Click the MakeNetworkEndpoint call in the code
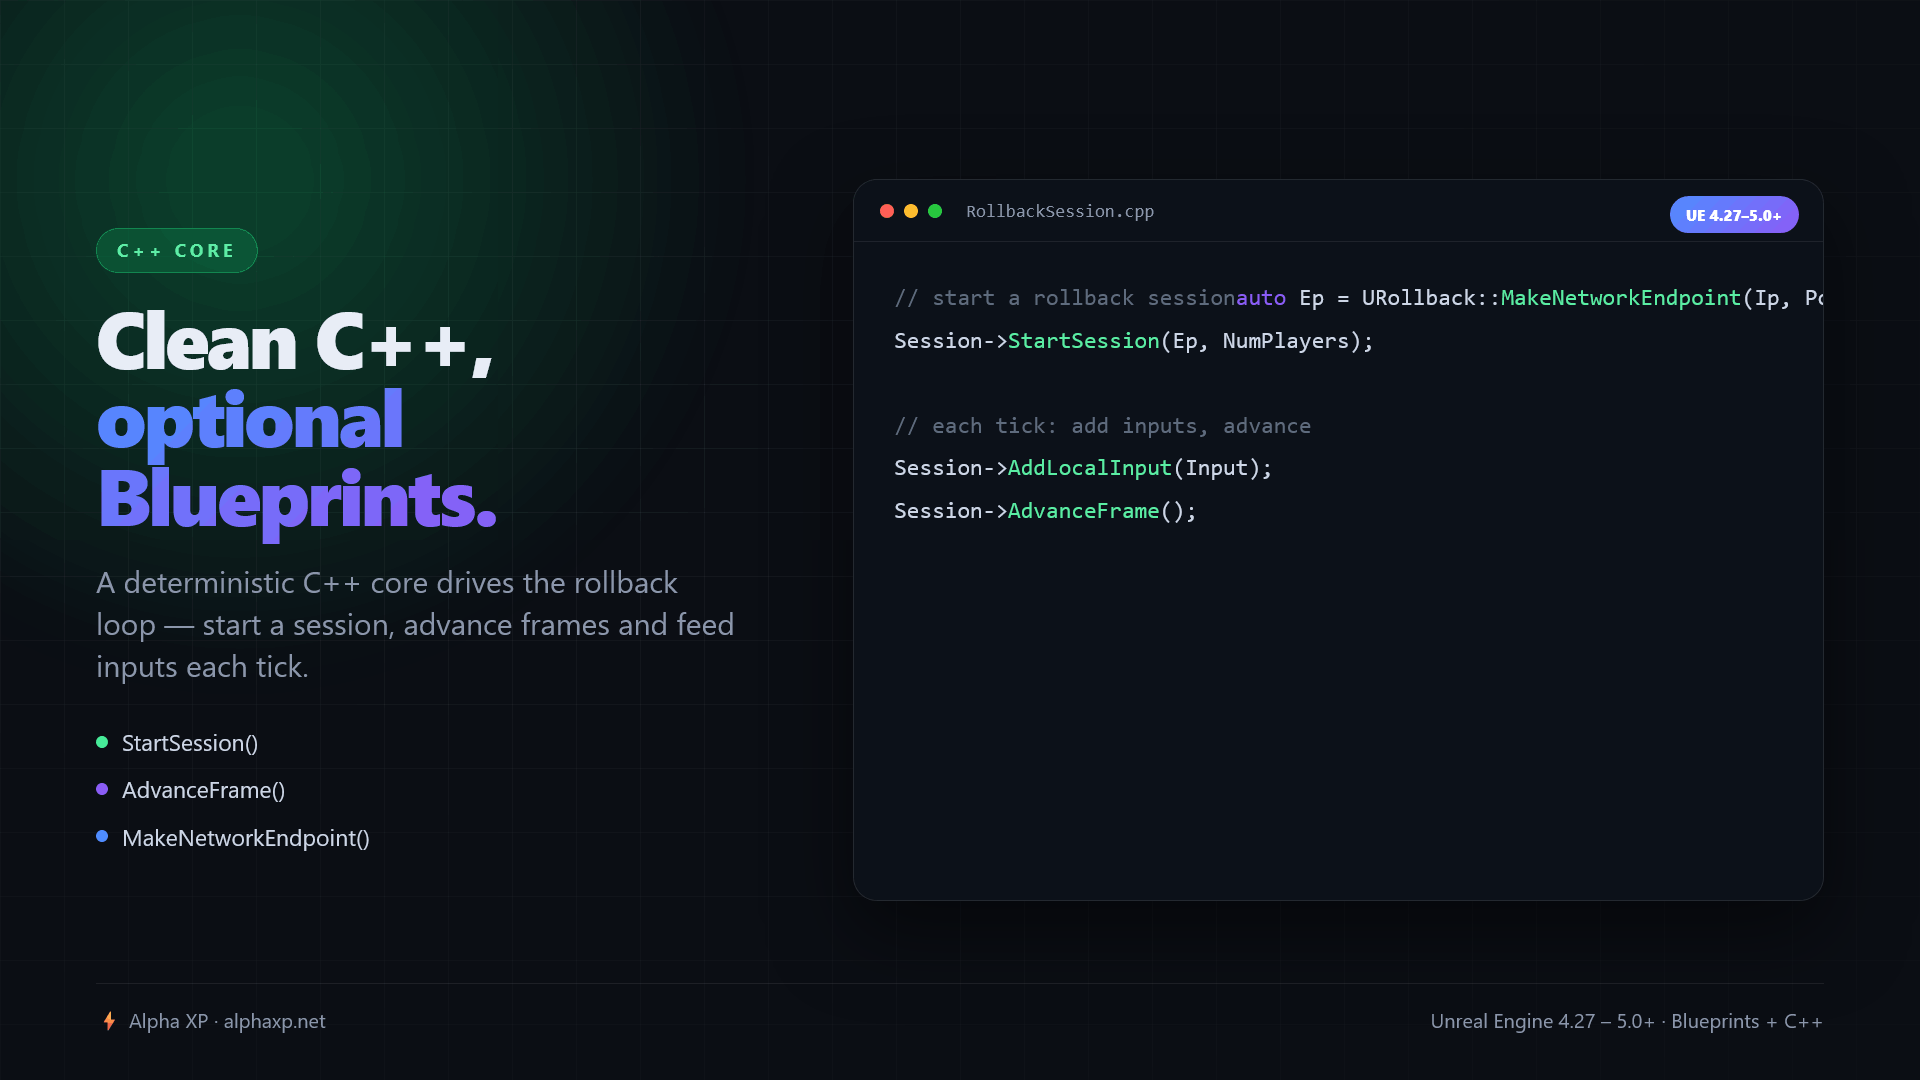Screen dimensions: 1920x1080 pos(1620,298)
